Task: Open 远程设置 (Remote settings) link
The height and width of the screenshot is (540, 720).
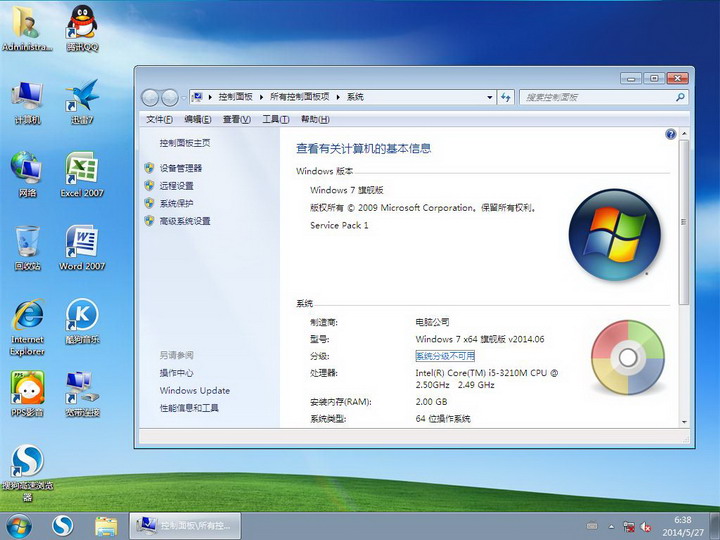Action: (x=176, y=186)
